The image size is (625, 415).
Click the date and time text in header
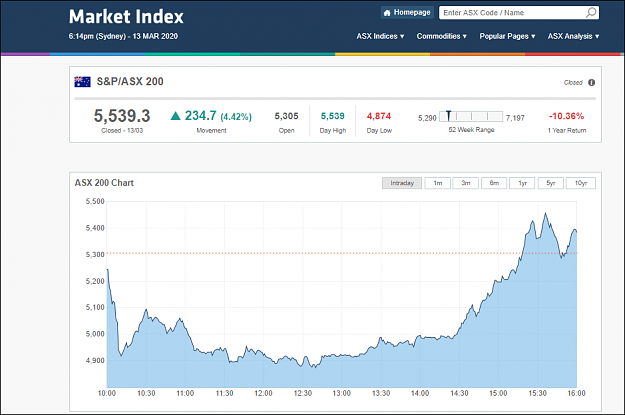[123, 36]
